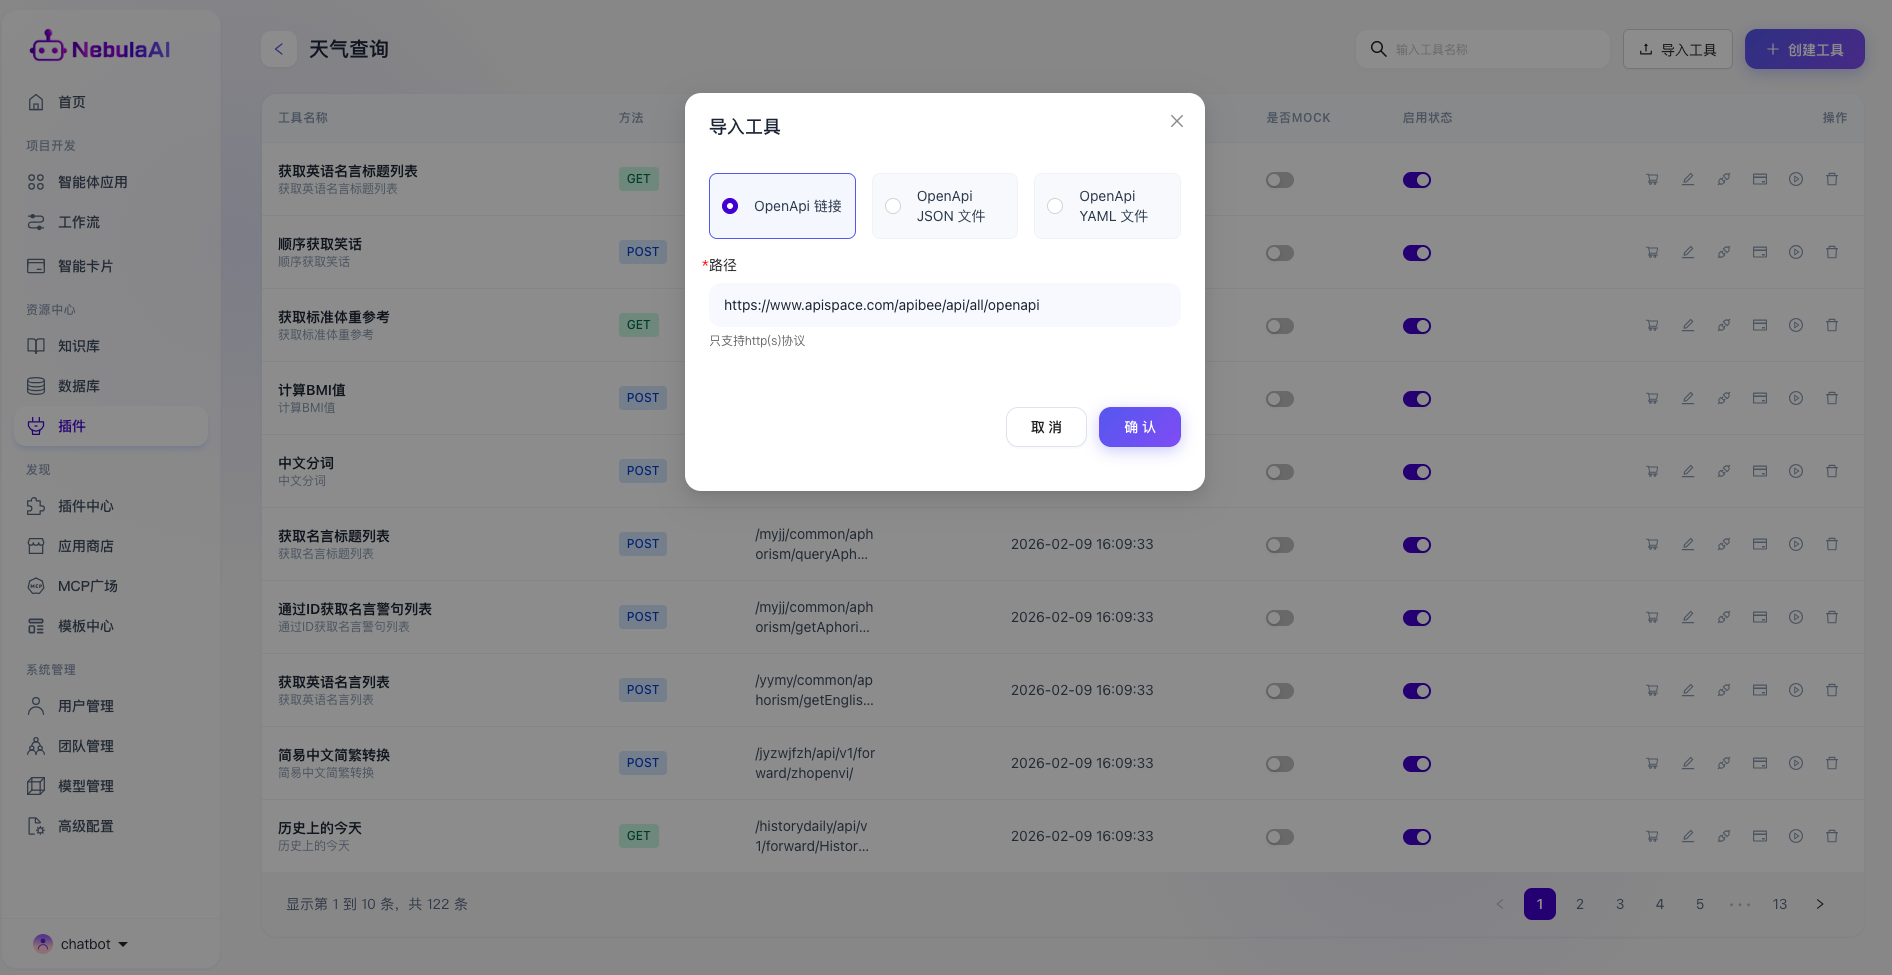Open 知识库 in the sidebar
Image resolution: width=1892 pixels, height=975 pixels.
point(78,346)
